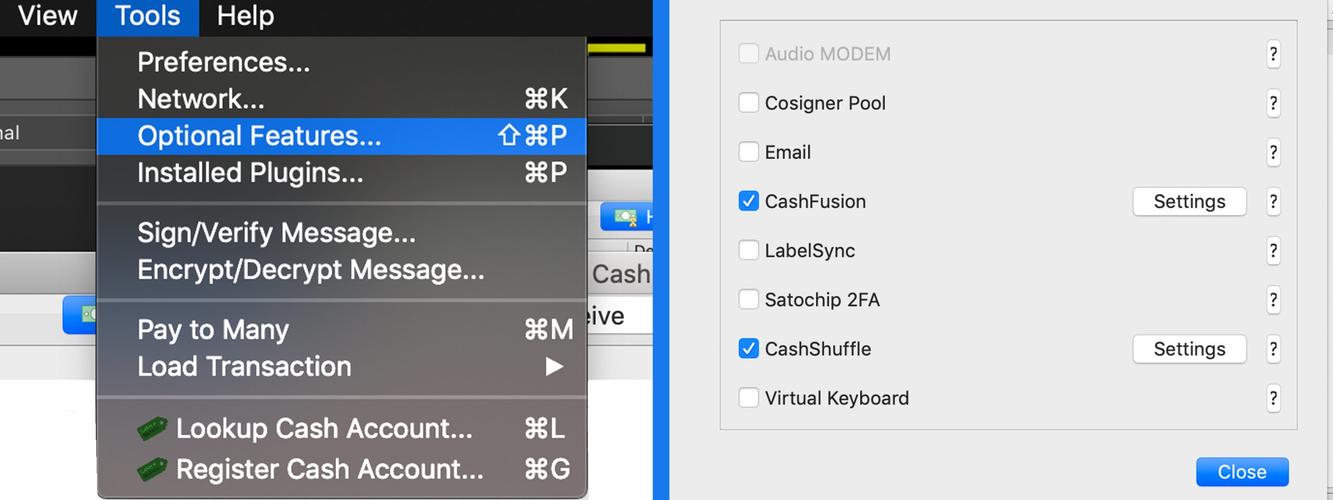Open Installed Plugins... menu entry
Screen dimensions: 1333x500
coord(342,173)
